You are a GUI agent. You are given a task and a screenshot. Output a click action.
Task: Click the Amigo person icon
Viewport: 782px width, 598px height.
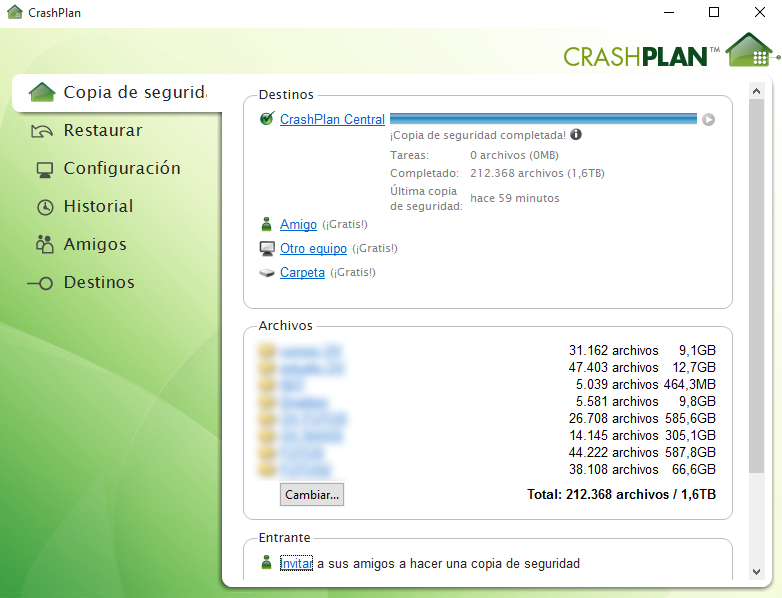[266, 224]
